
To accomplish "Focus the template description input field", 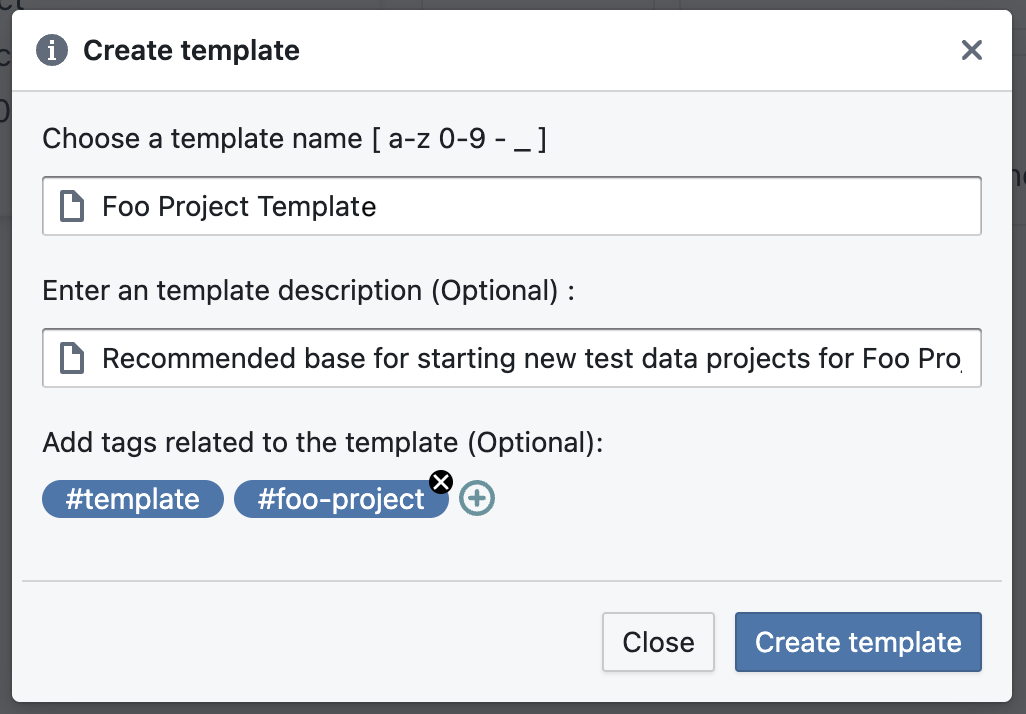I will click(512, 358).
